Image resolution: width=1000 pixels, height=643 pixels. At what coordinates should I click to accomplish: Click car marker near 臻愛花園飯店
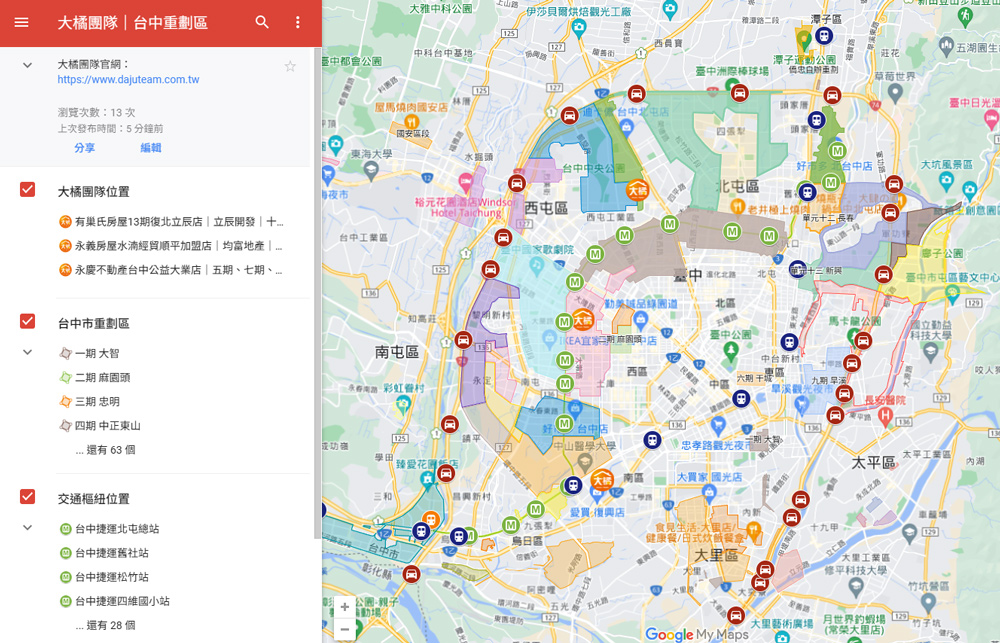click(446, 473)
